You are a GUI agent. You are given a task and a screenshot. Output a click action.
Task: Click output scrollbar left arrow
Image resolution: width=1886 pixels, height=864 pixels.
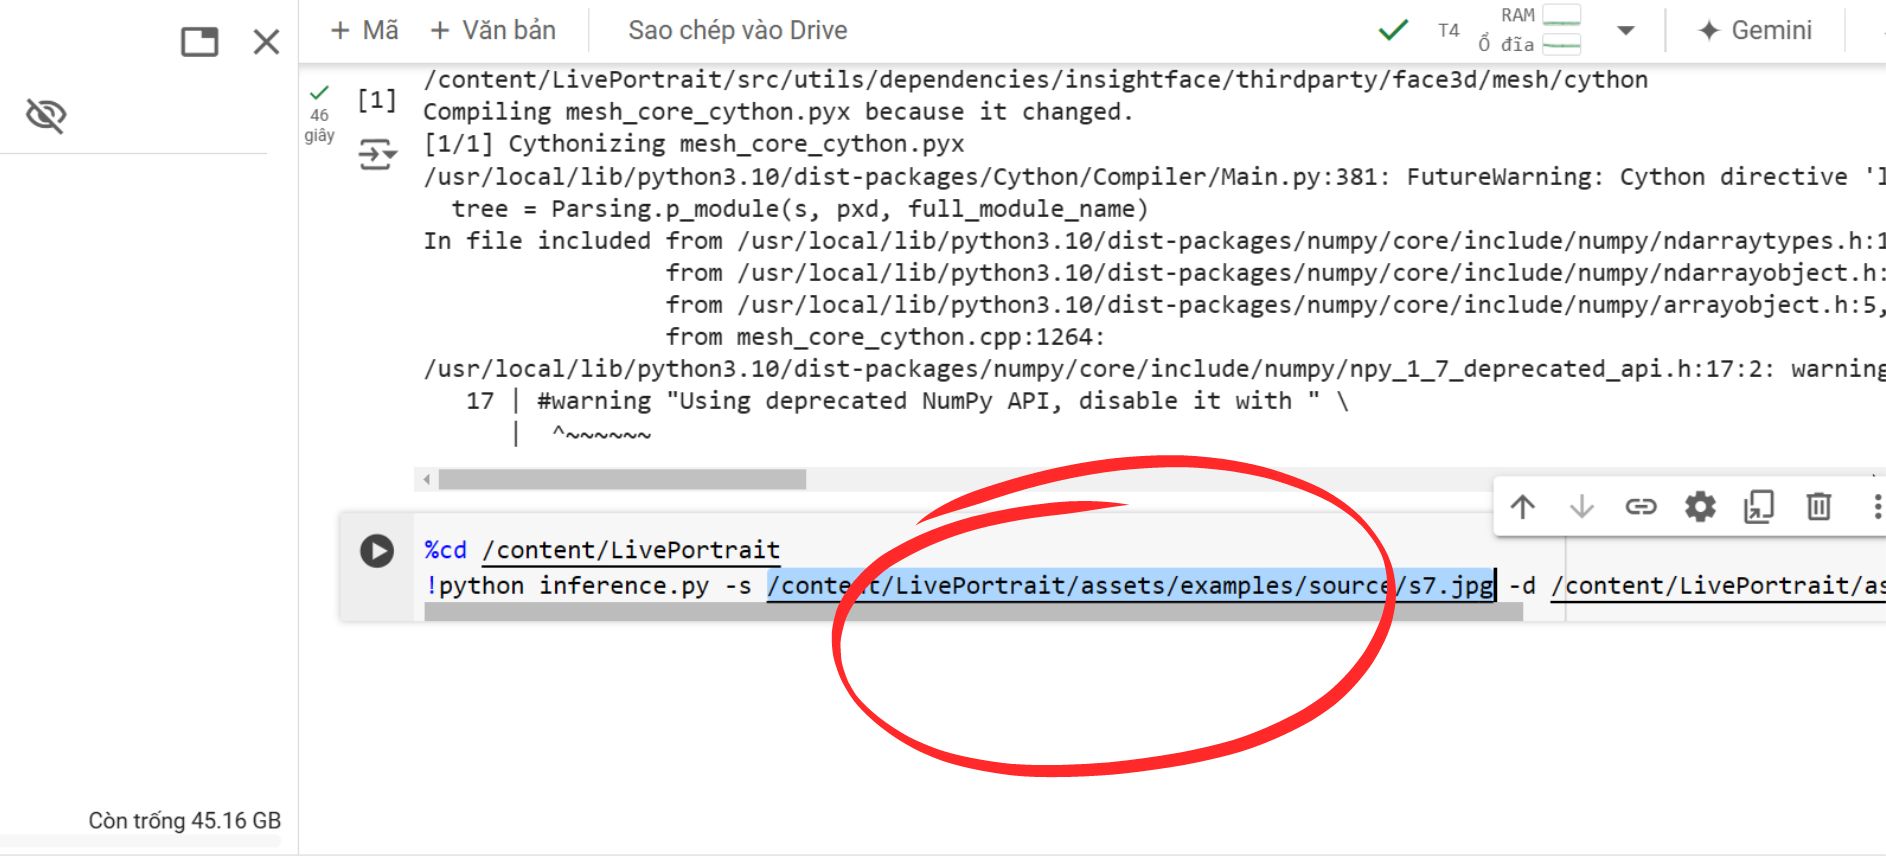tap(427, 480)
